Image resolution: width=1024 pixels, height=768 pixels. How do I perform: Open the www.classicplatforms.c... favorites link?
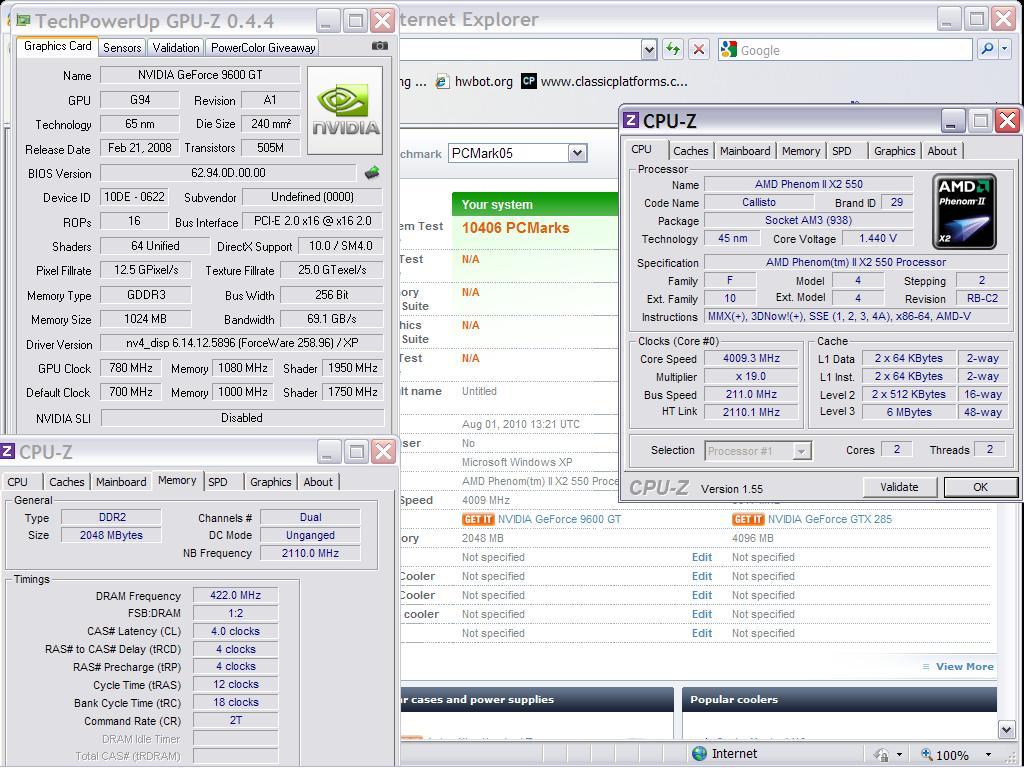point(614,82)
